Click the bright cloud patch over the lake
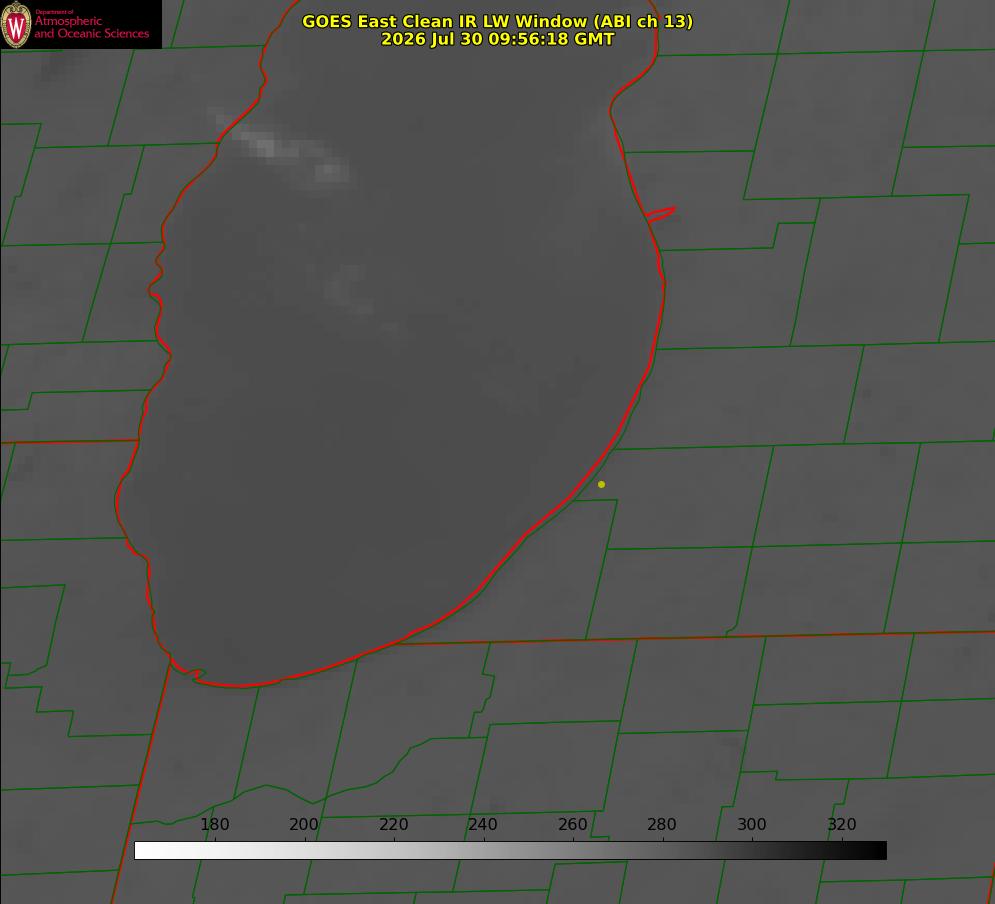995x904 pixels. click(282, 151)
